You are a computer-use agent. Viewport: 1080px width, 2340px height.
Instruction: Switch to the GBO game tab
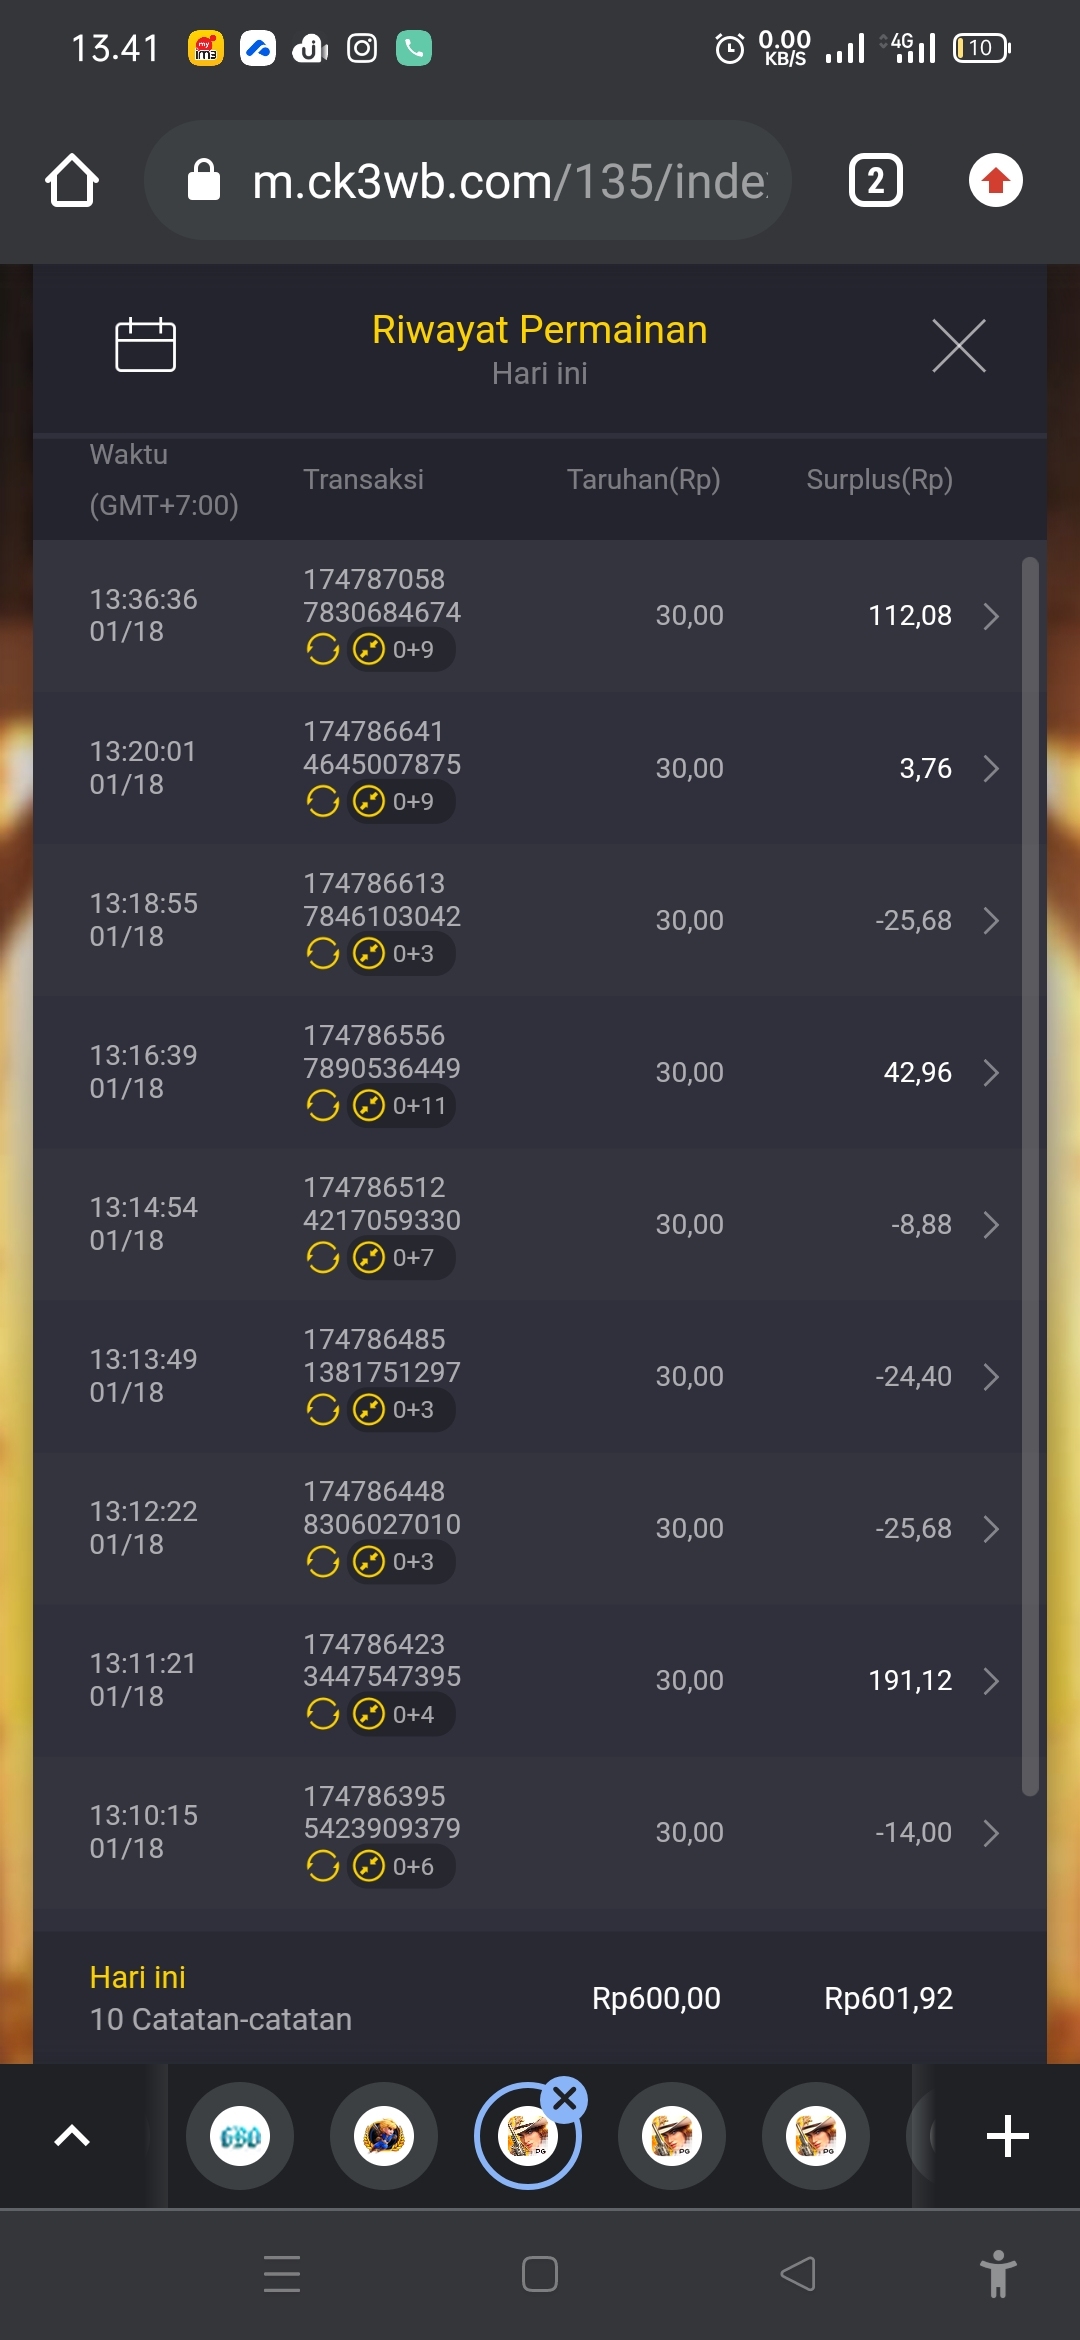[x=240, y=2136]
